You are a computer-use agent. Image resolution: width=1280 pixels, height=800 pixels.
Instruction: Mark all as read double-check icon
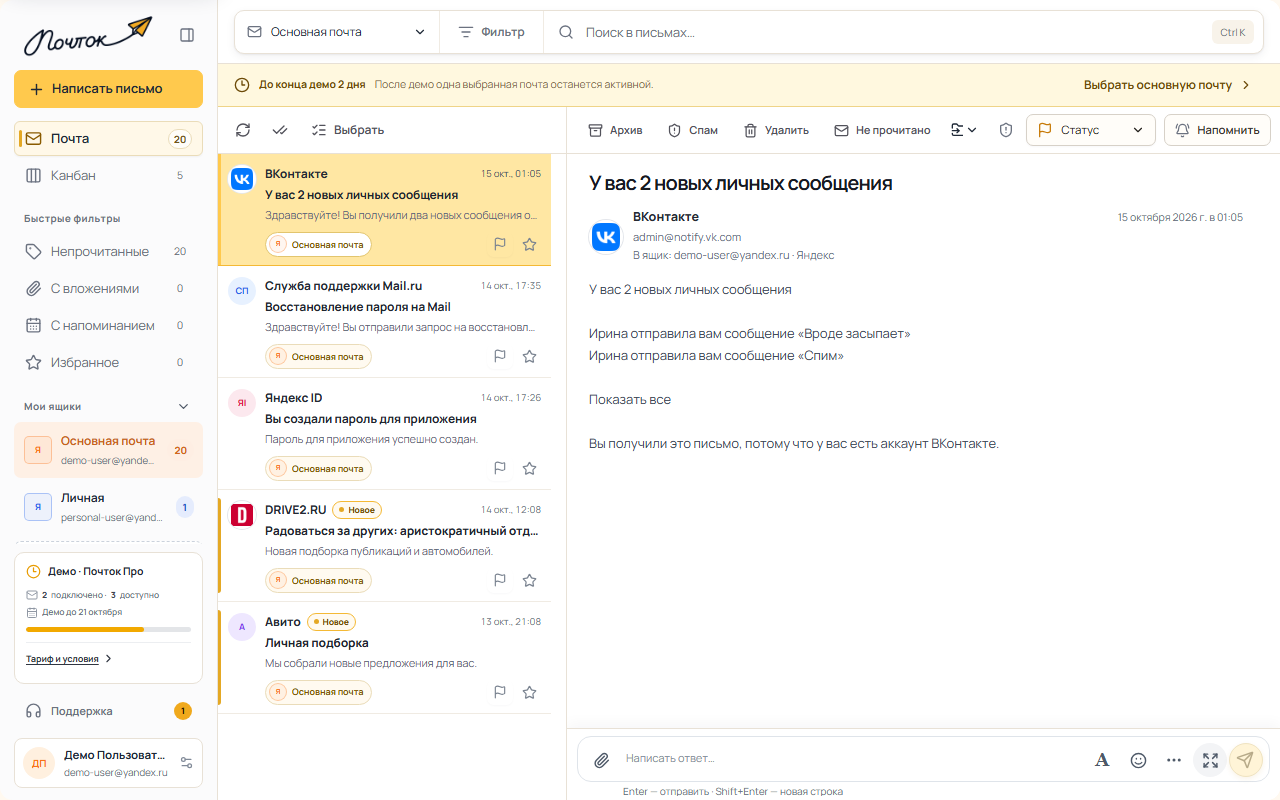point(280,130)
